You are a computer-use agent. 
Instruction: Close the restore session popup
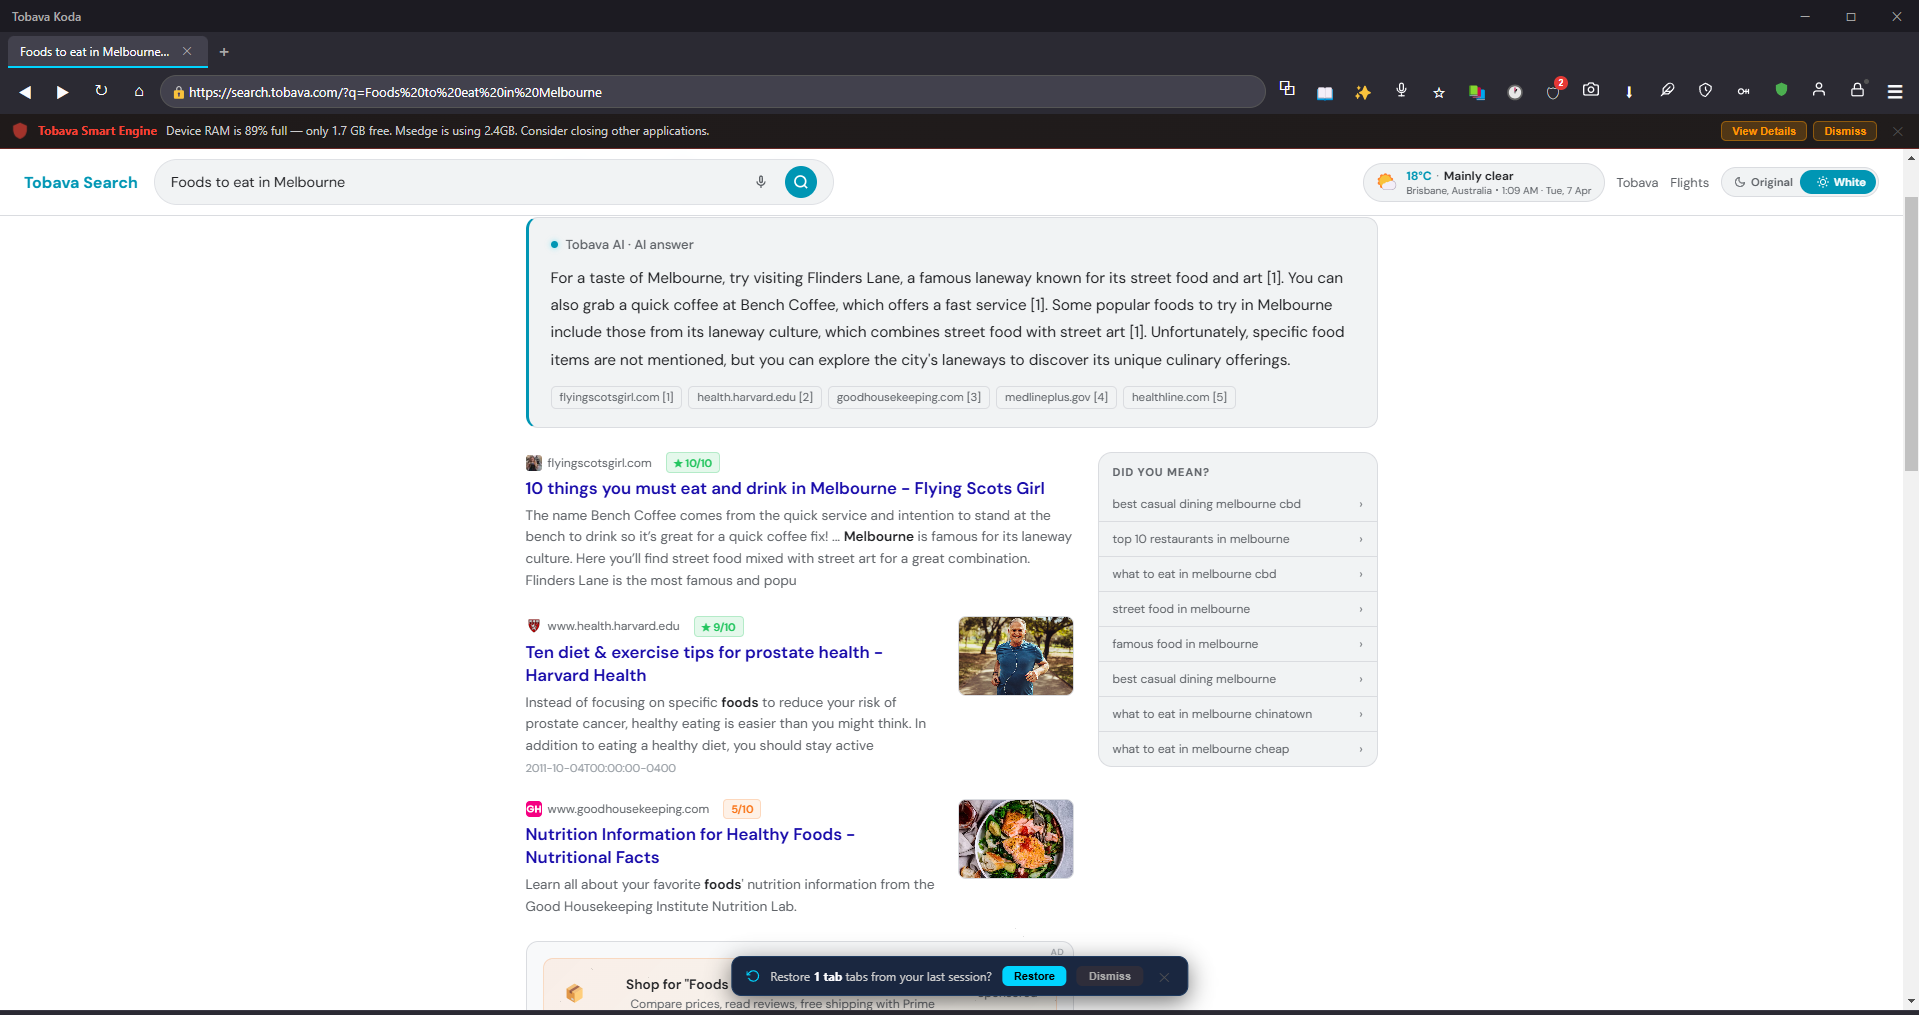tap(1164, 977)
